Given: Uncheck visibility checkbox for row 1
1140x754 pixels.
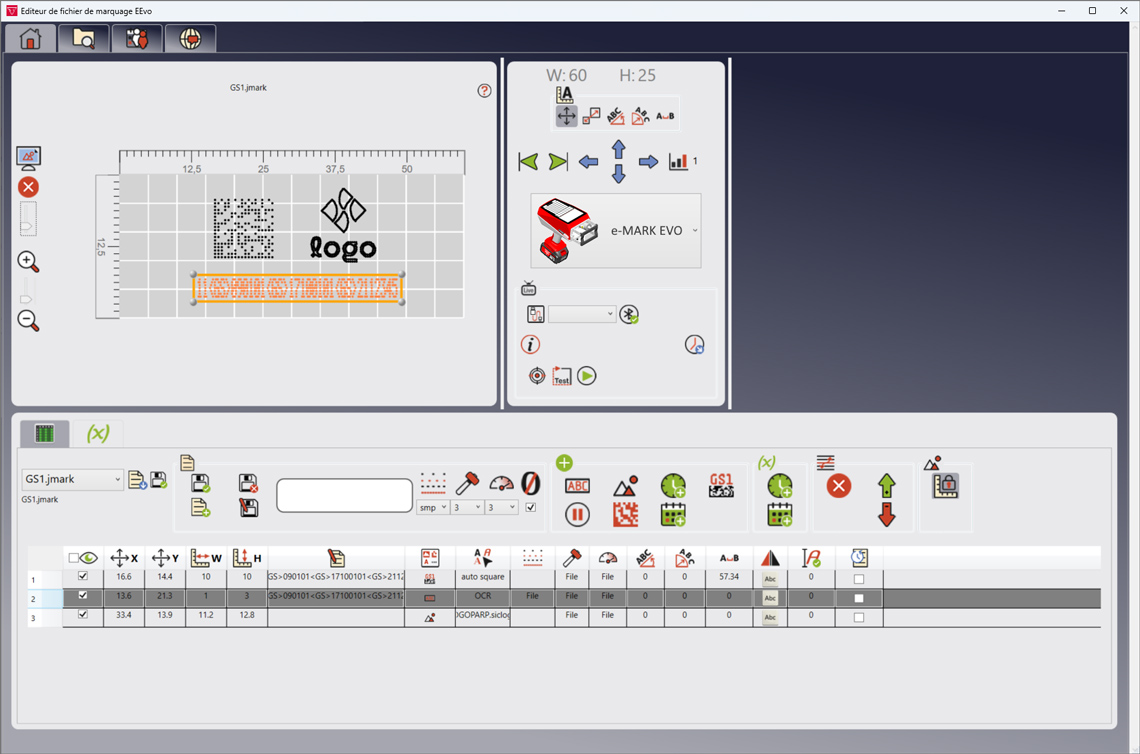Looking at the screenshot, I should pyautogui.click(x=83, y=577).
